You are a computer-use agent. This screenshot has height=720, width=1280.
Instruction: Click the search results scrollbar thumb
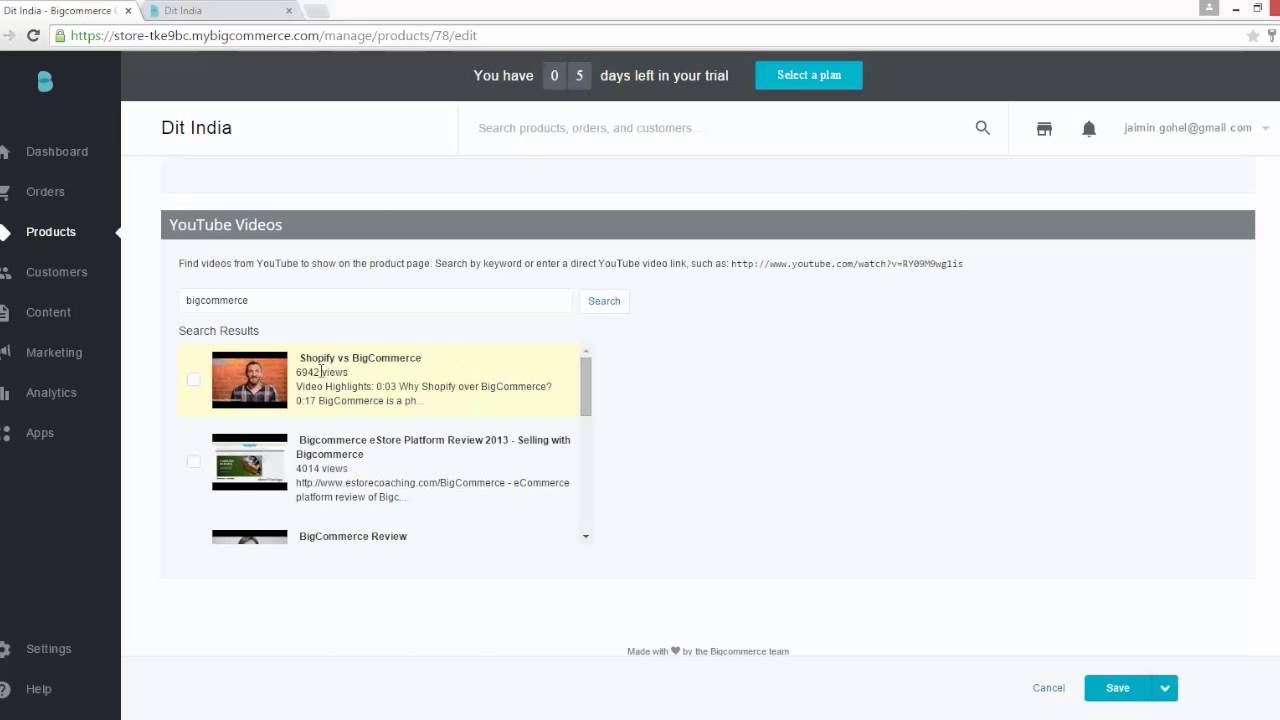coord(586,386)
